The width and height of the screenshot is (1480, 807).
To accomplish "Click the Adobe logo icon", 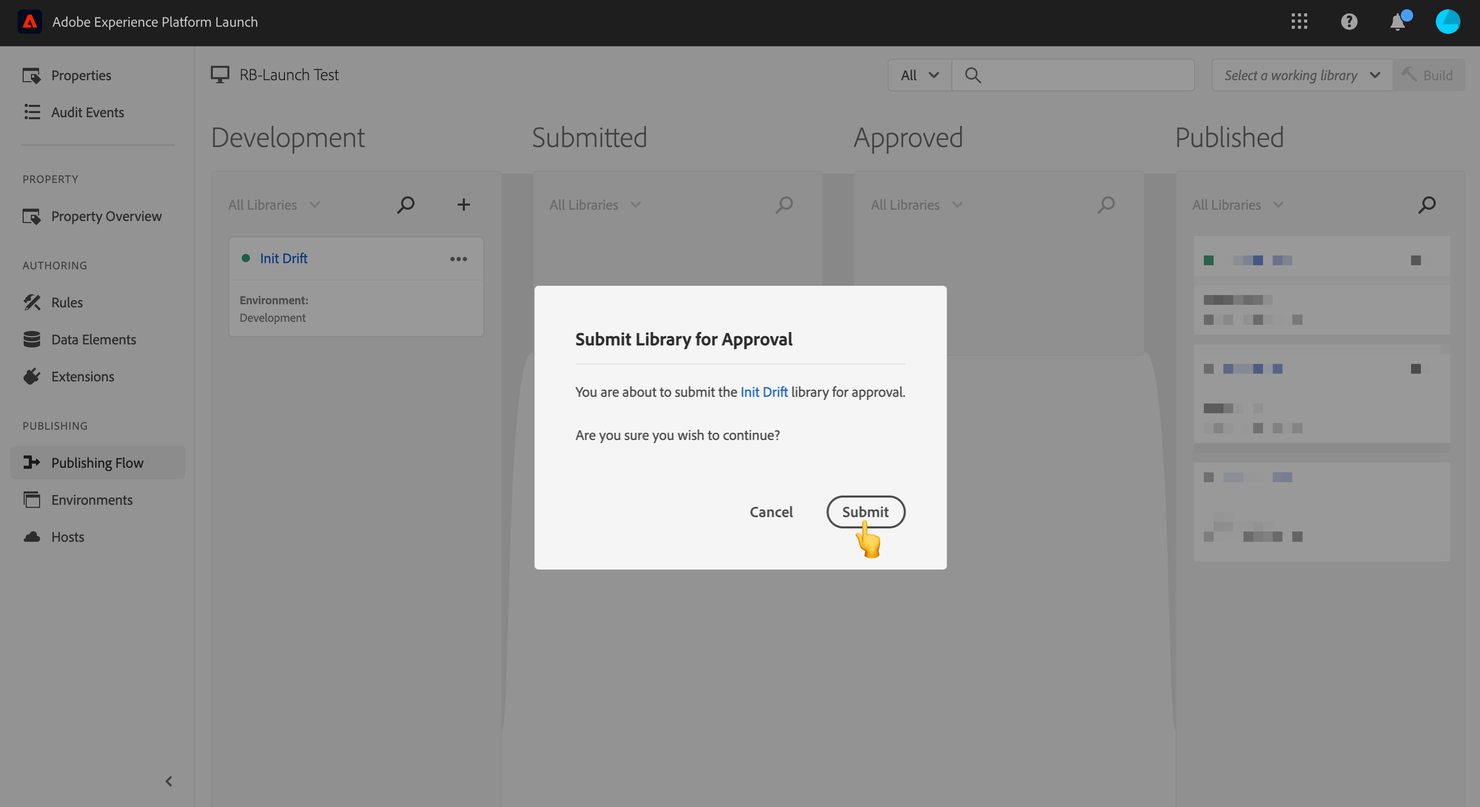I will [30, 22].
